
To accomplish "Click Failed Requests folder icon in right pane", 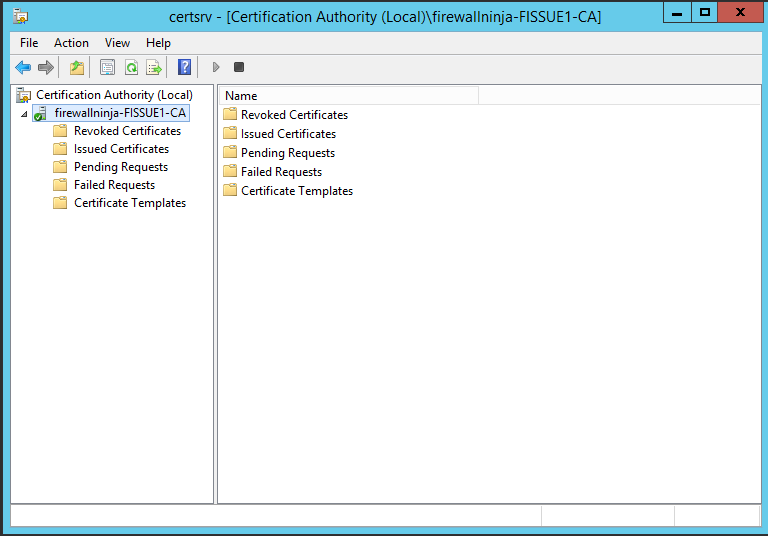I will (230, 171).
